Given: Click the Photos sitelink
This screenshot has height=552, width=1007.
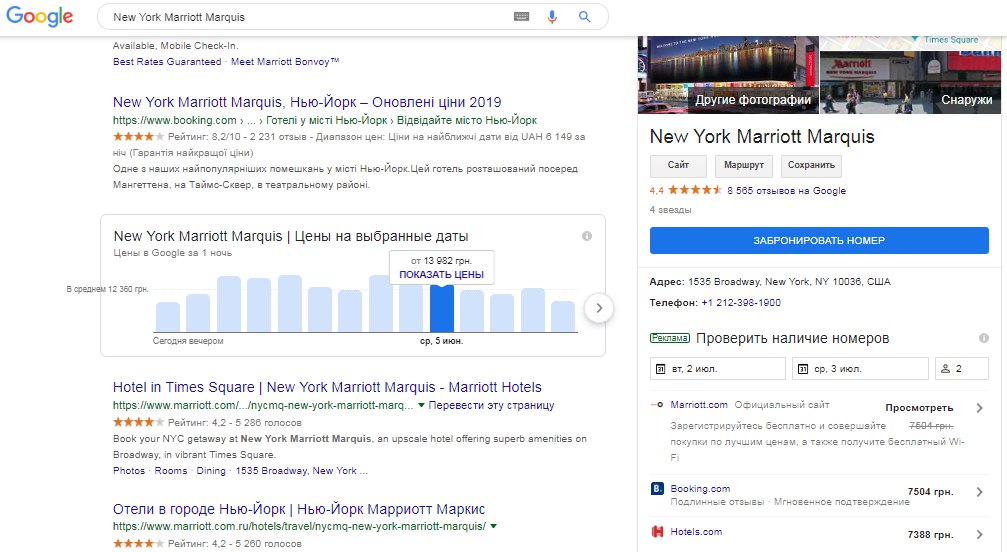Looking at the screenshot, I should [129, 470].
